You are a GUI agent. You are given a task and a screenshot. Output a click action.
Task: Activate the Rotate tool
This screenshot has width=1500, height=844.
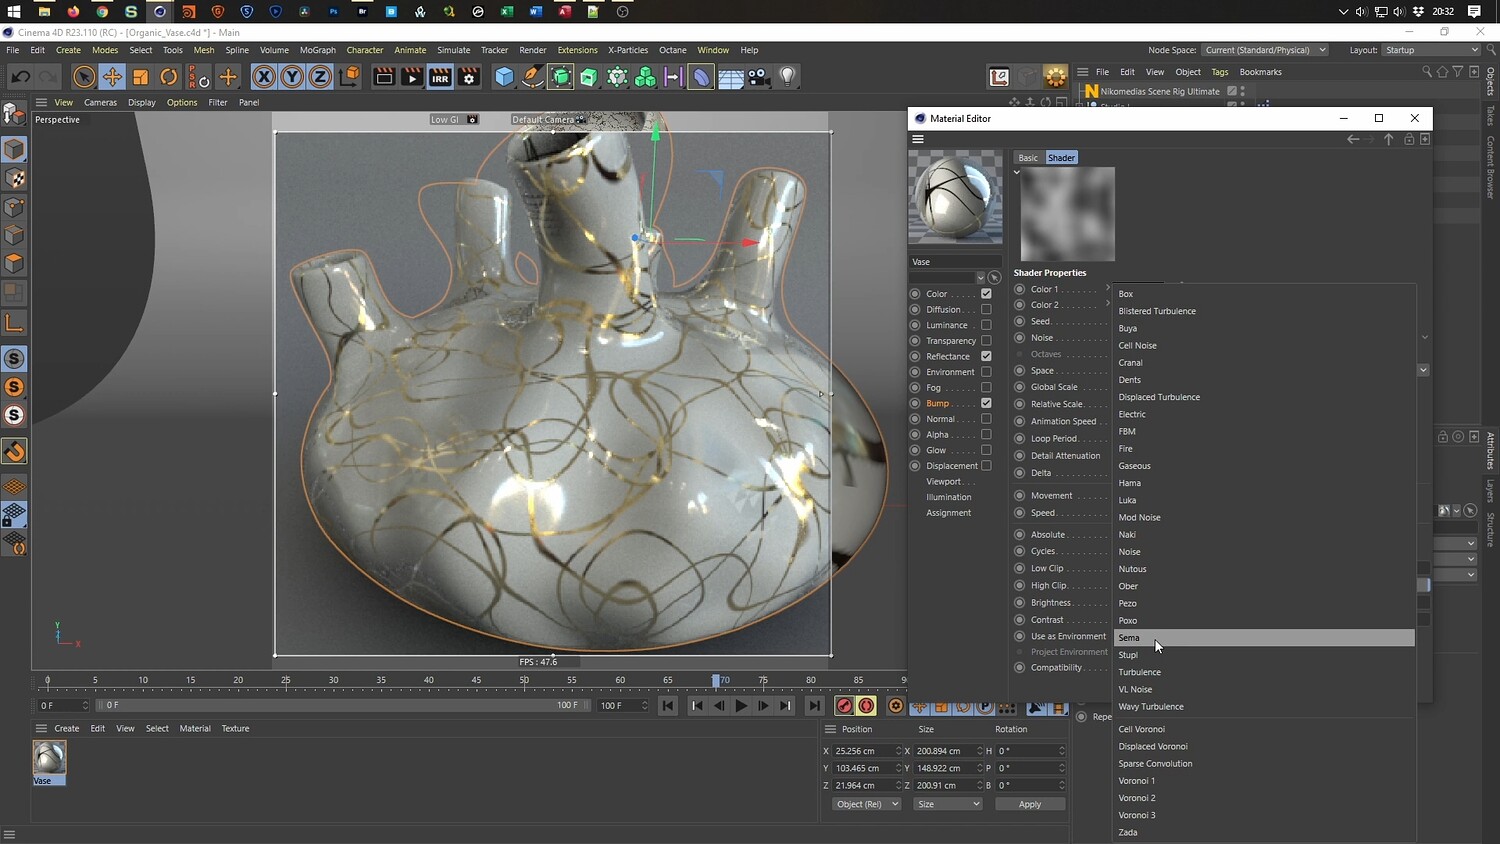(169, 77)
